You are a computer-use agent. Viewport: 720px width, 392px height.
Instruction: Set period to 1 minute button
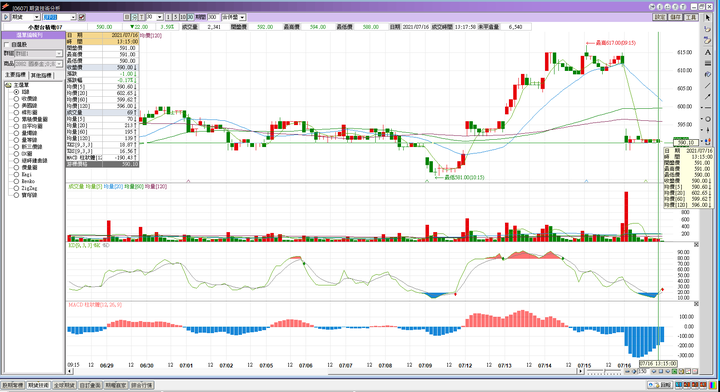(x=168, y=17)
